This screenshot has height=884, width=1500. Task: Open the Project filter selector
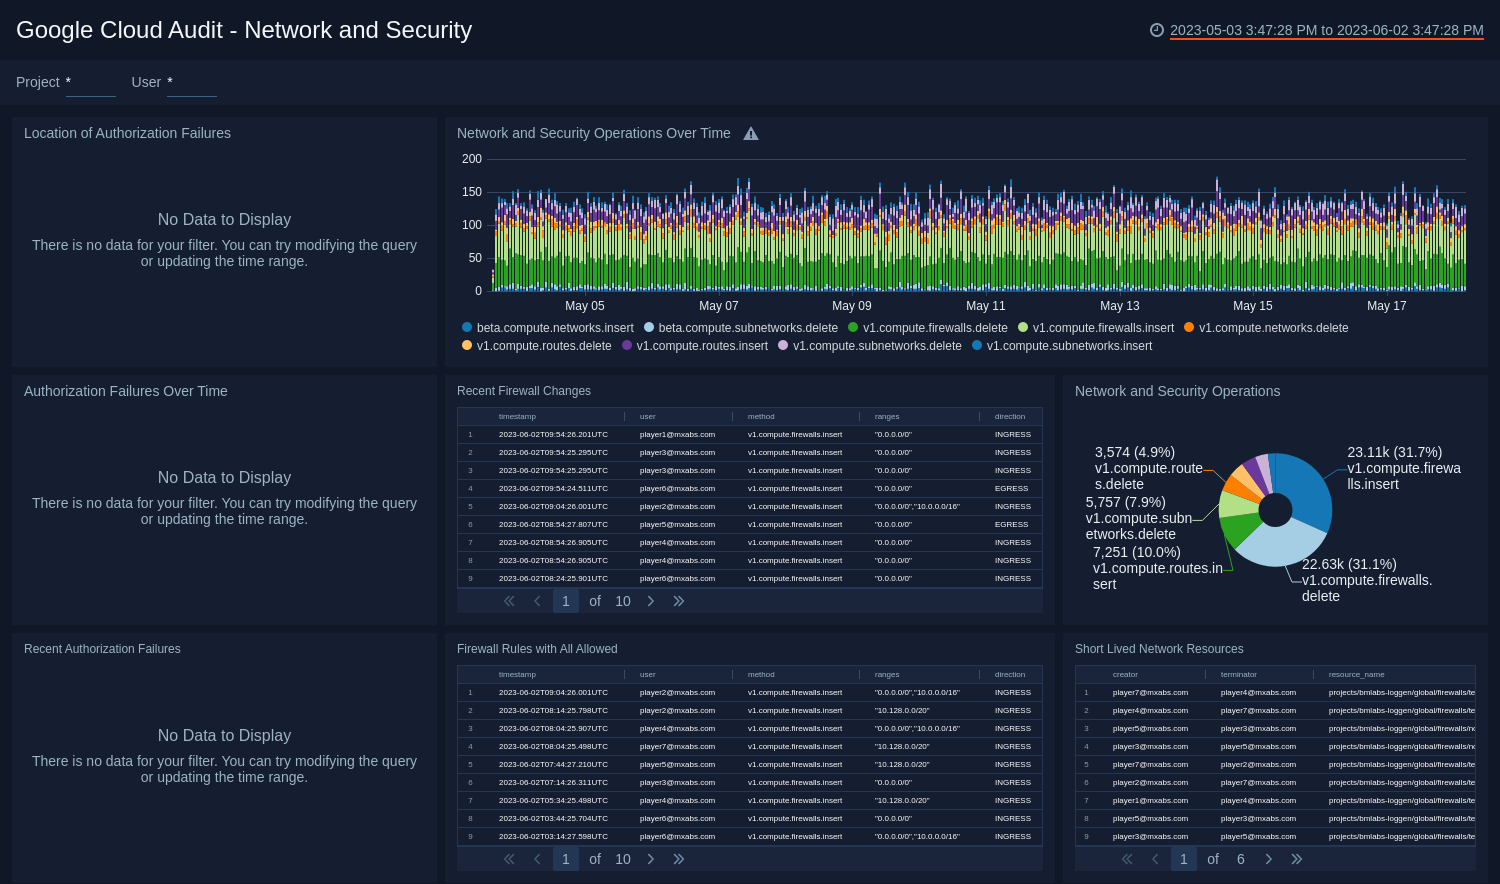tap(91, 88)
